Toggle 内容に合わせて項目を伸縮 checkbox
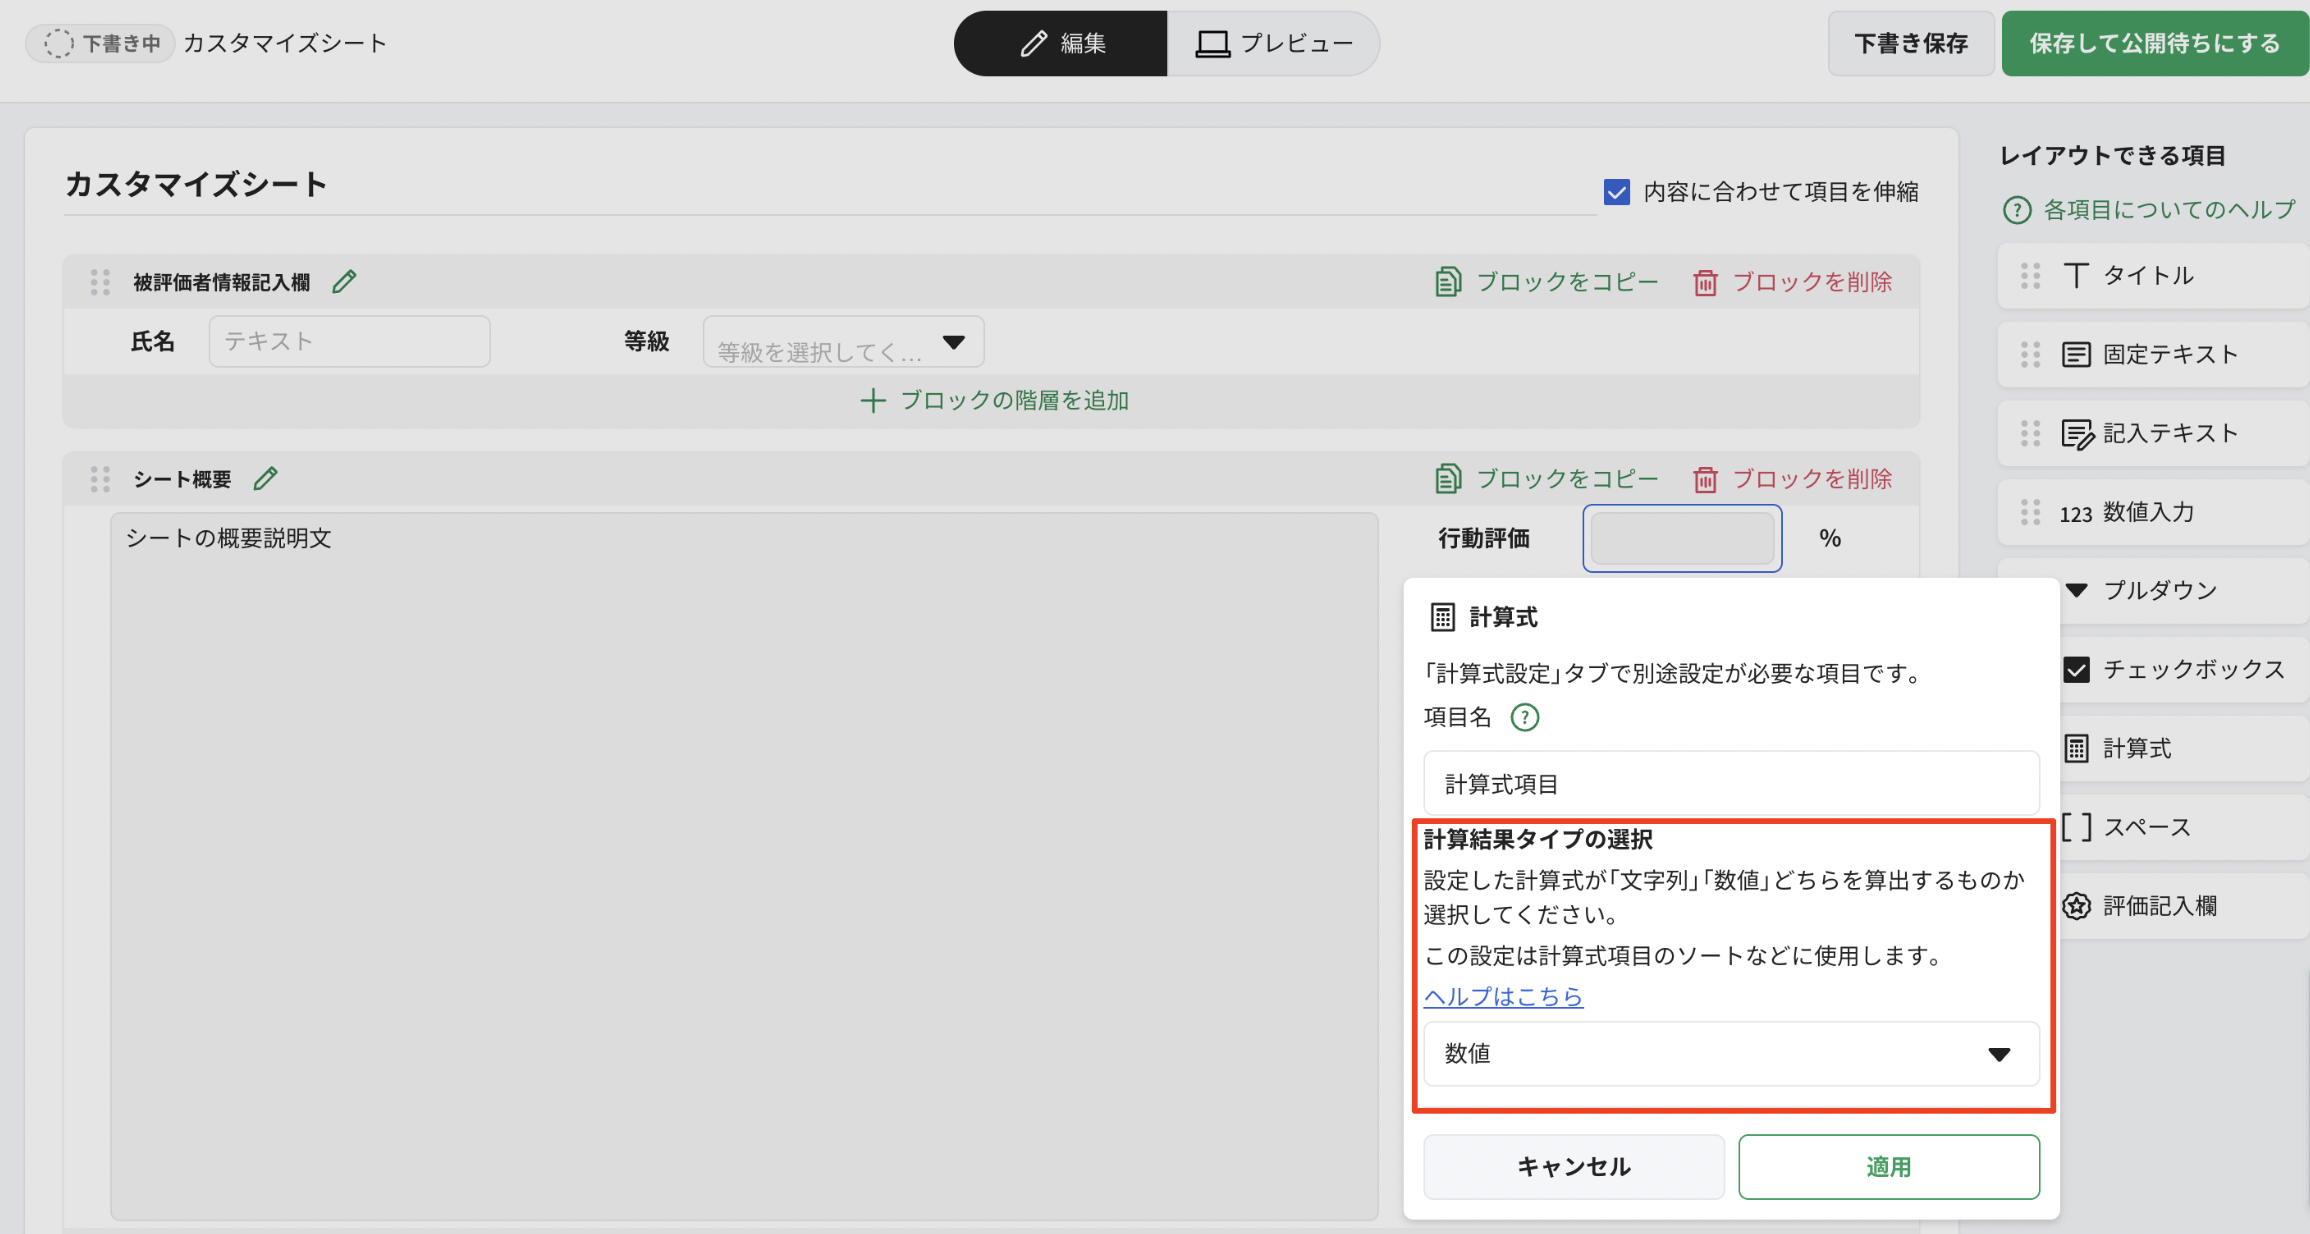2310x1234 pixels. pos(1616,191)
